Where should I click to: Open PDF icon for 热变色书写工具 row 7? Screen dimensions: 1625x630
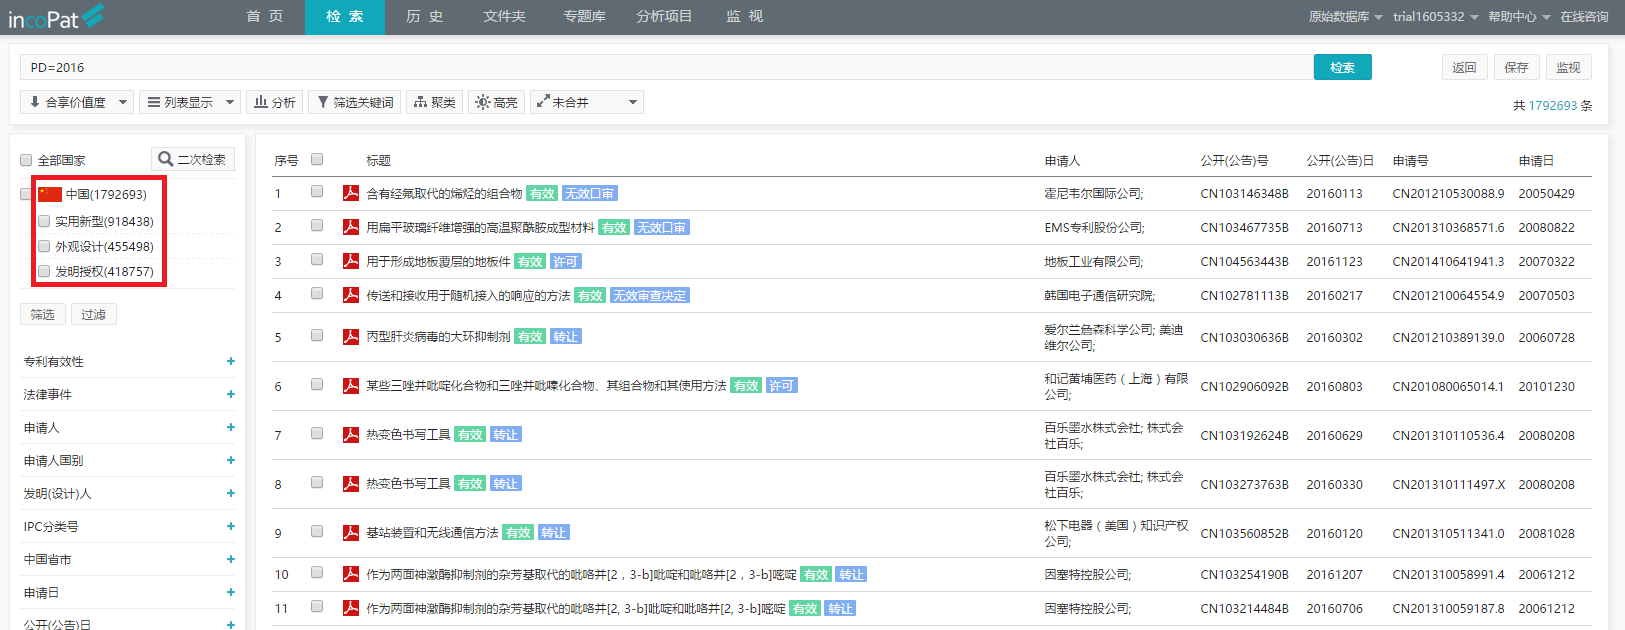pos(351,434)
